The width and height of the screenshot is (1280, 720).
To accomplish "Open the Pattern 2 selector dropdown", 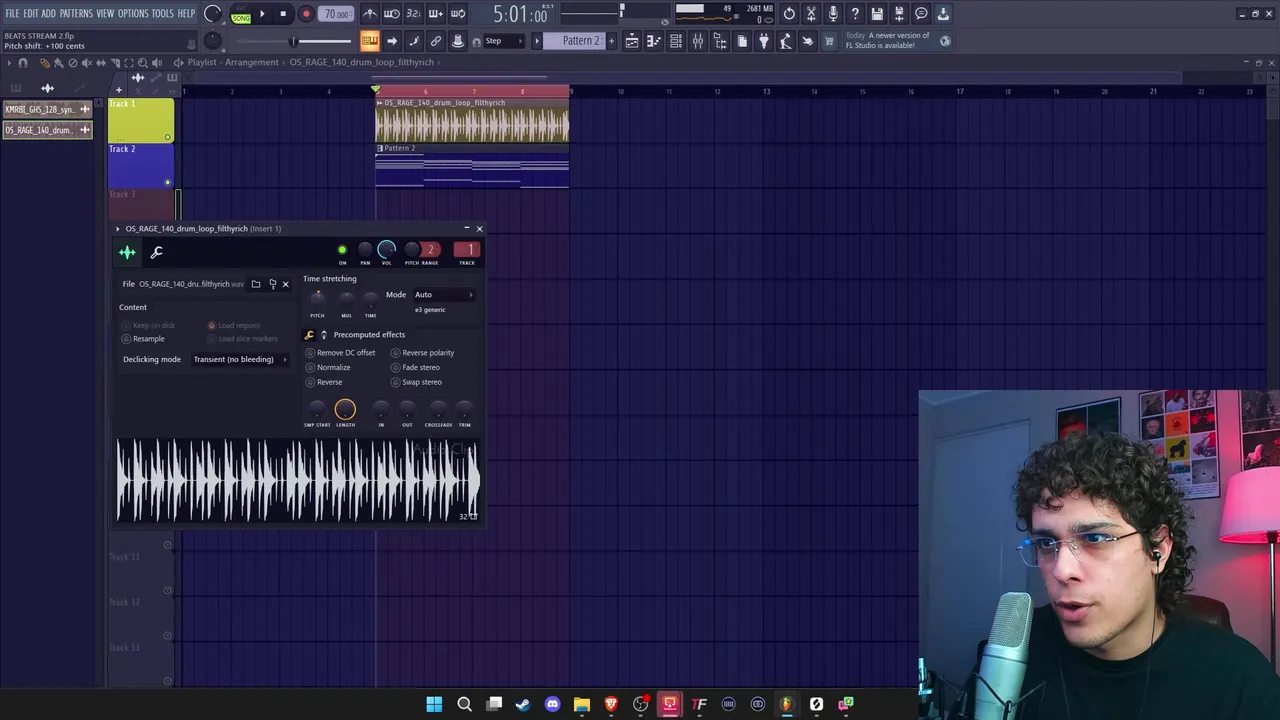I will pyautogui.click(x=573, y=41).
